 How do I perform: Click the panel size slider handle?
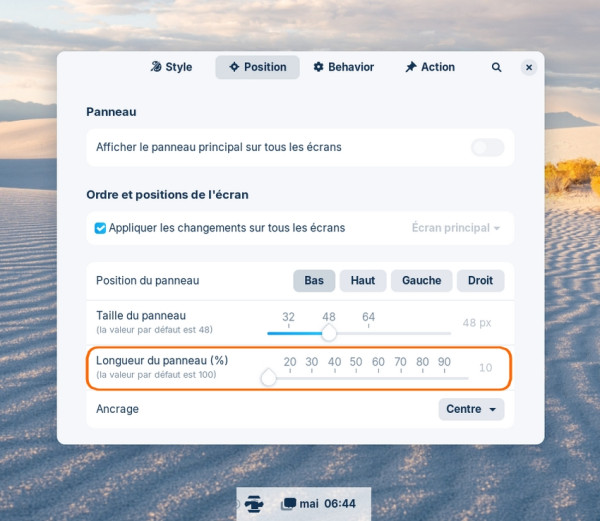click(x=329, y=333)
